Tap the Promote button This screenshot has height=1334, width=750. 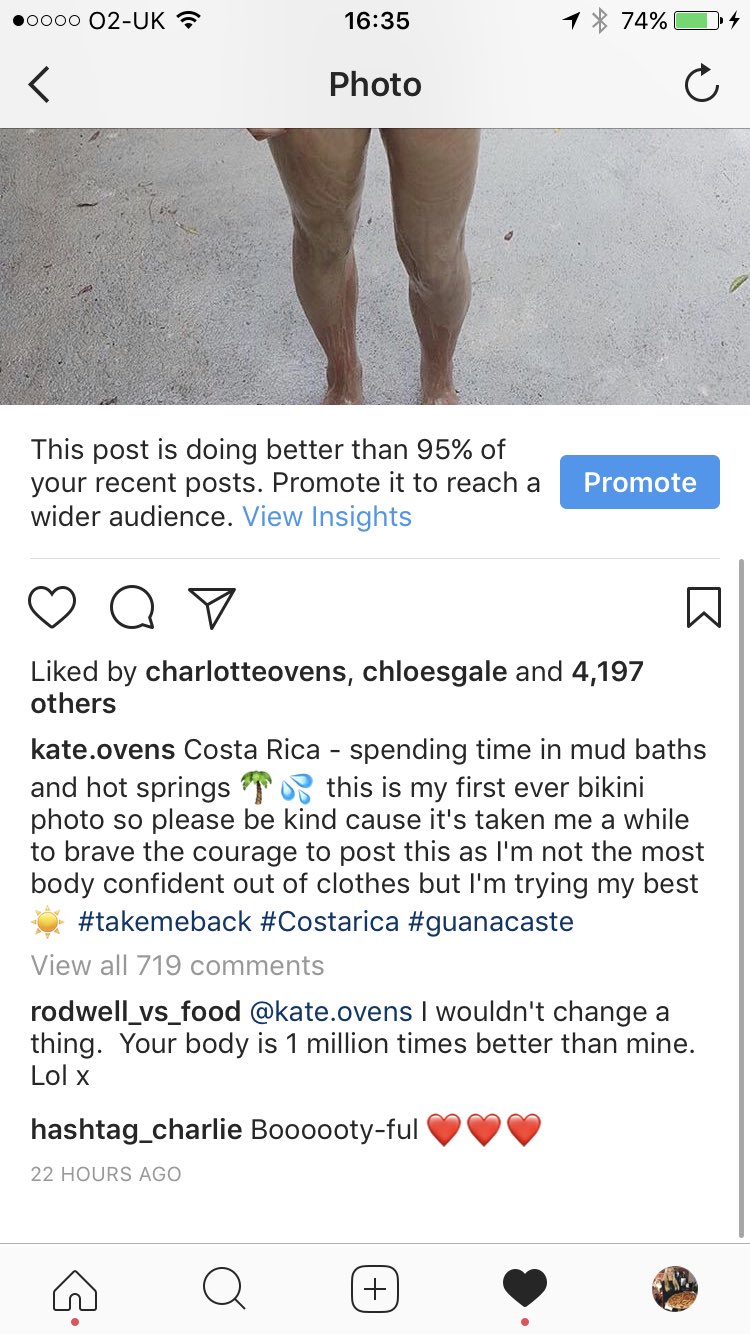tap(639, 481)
